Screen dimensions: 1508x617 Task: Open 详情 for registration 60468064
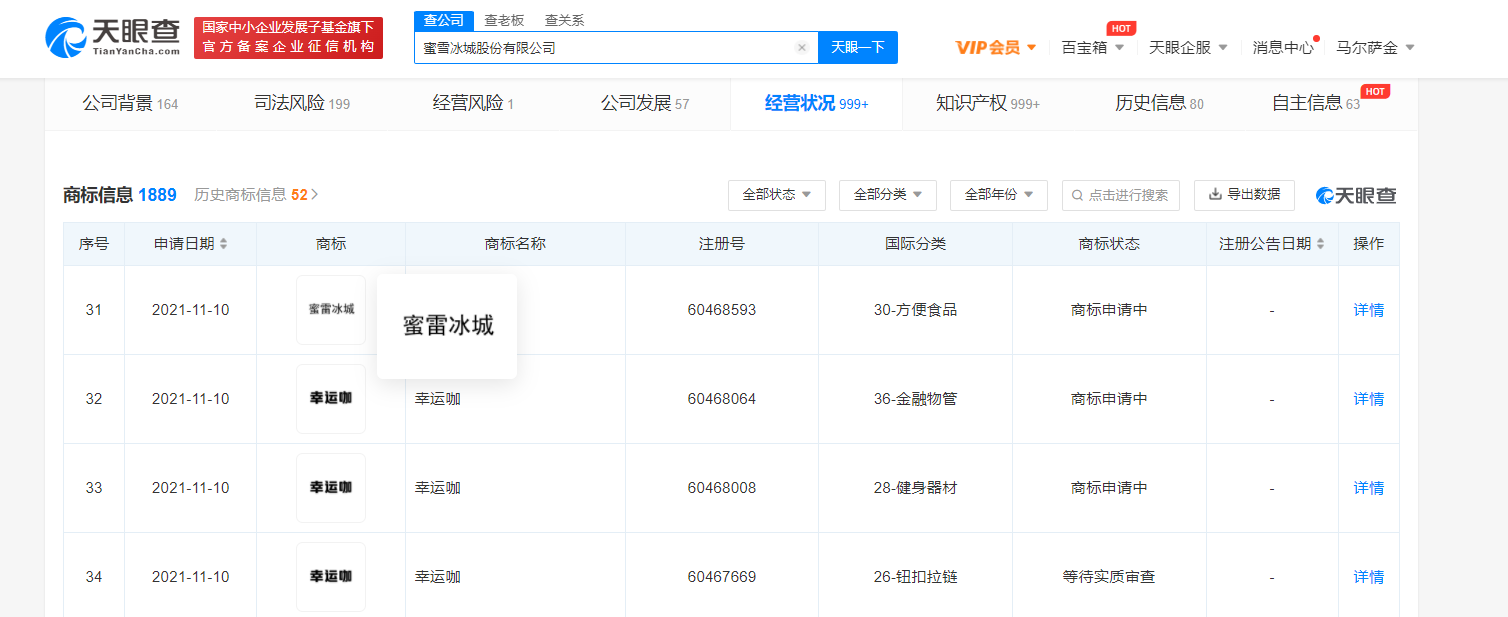pyautogui.click(x=1369, y=399)
